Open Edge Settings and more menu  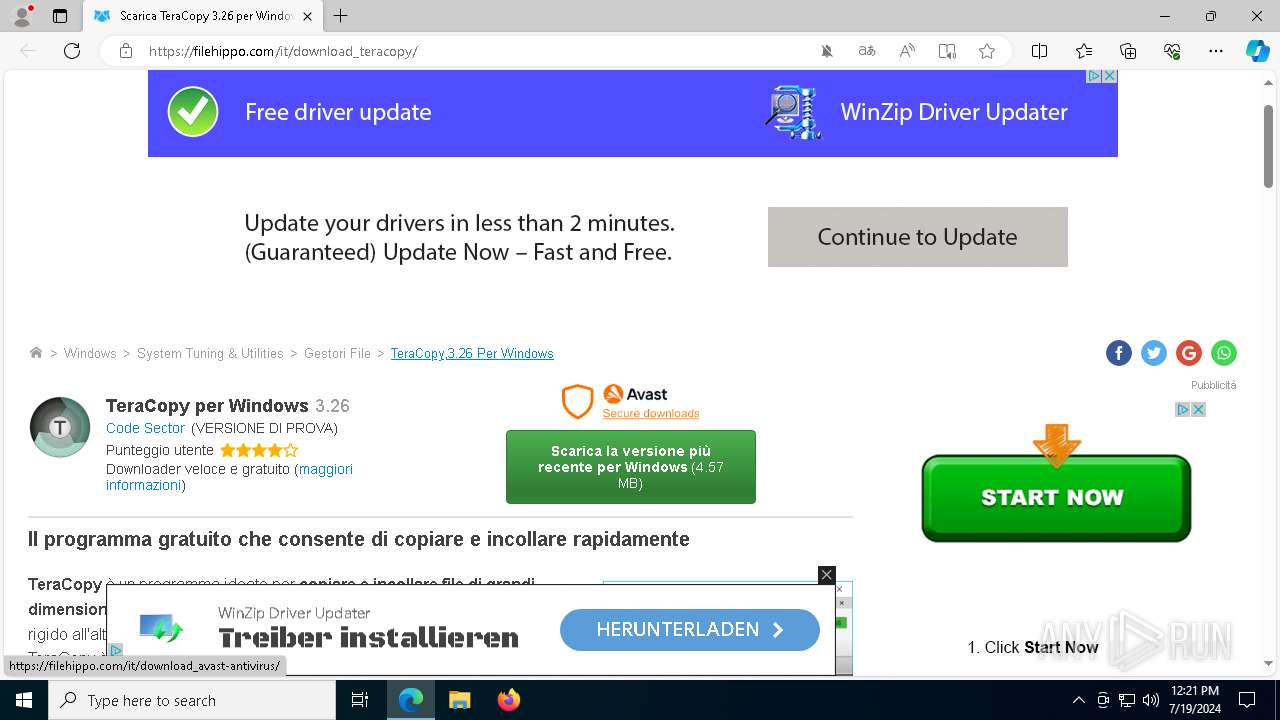(x=1216, y=51)
